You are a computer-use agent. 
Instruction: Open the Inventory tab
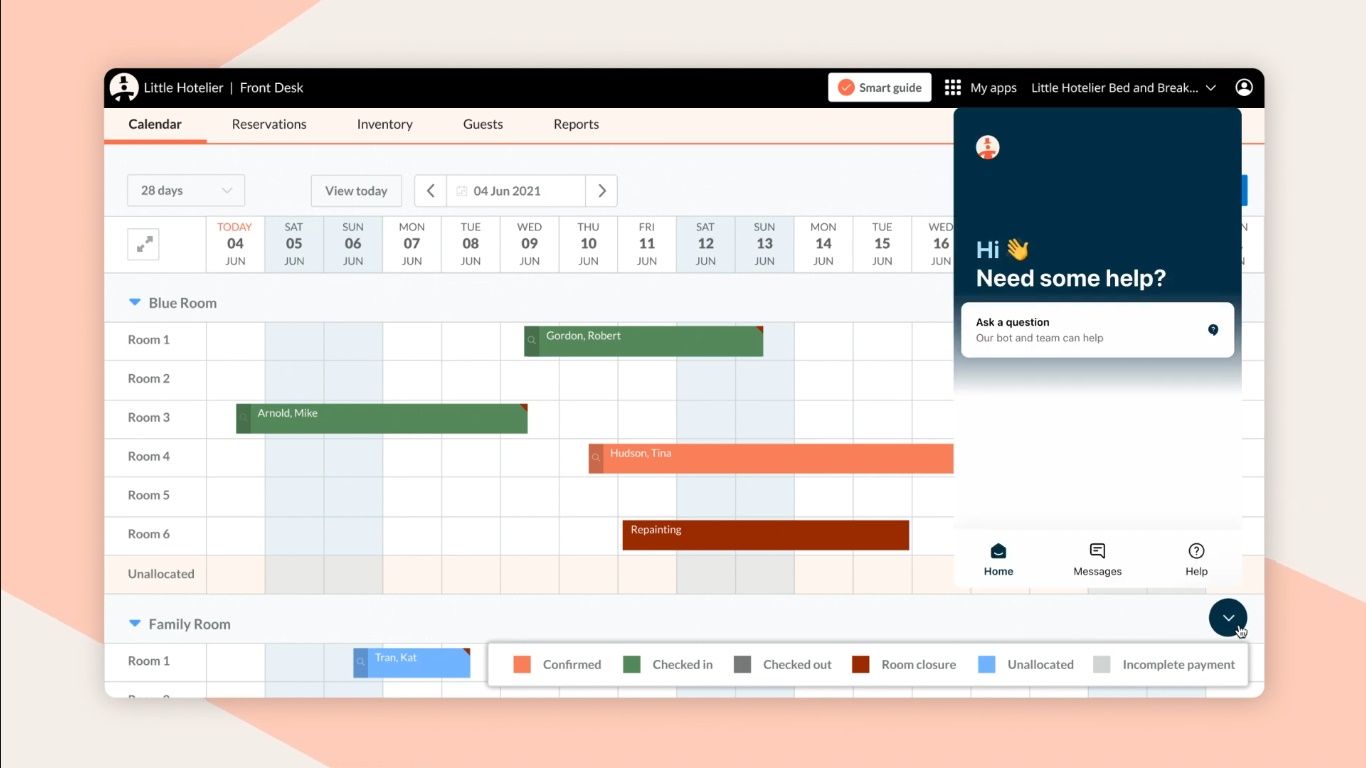385,125
